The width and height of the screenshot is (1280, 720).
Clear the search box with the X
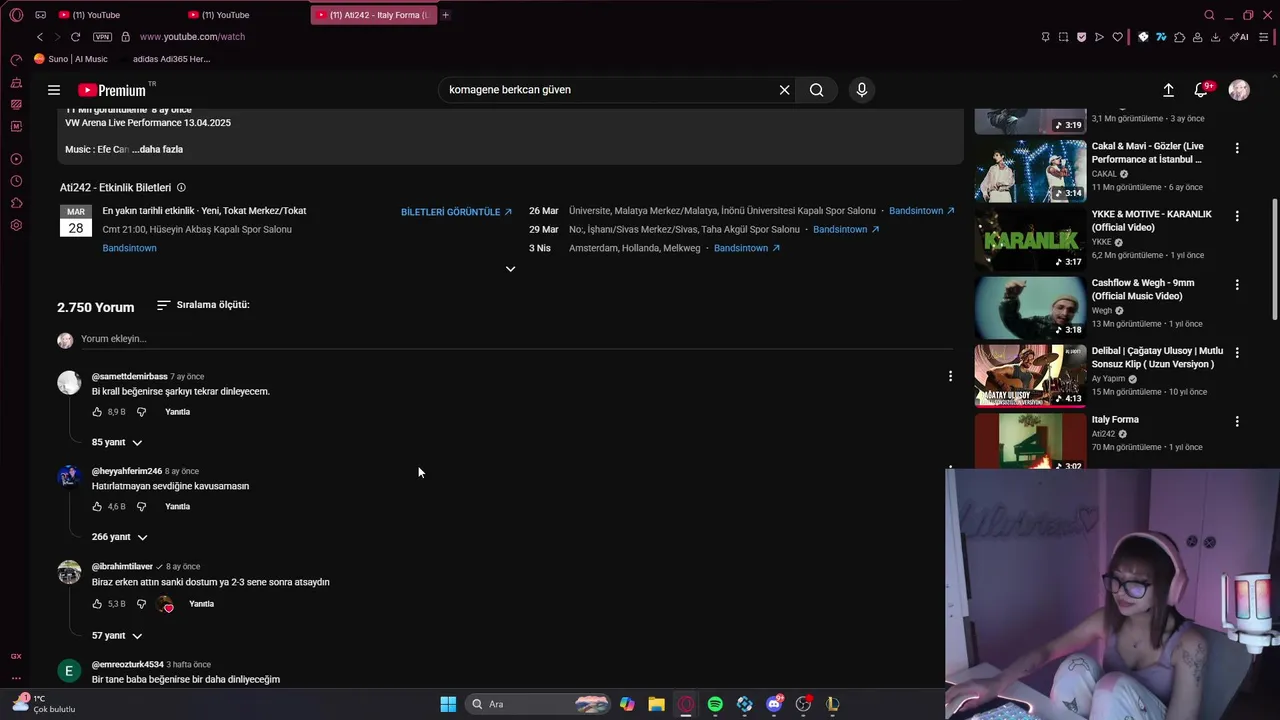coord(785,90)
